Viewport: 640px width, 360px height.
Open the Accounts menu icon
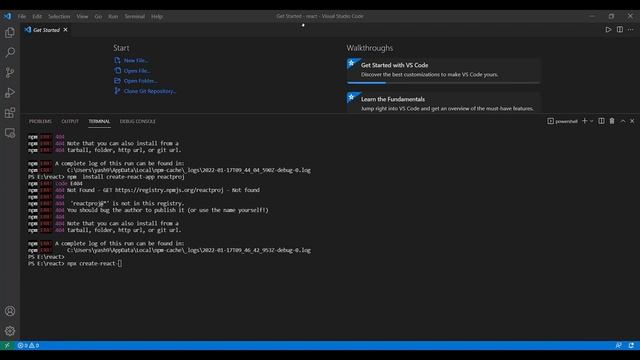[x=10, y=311]
